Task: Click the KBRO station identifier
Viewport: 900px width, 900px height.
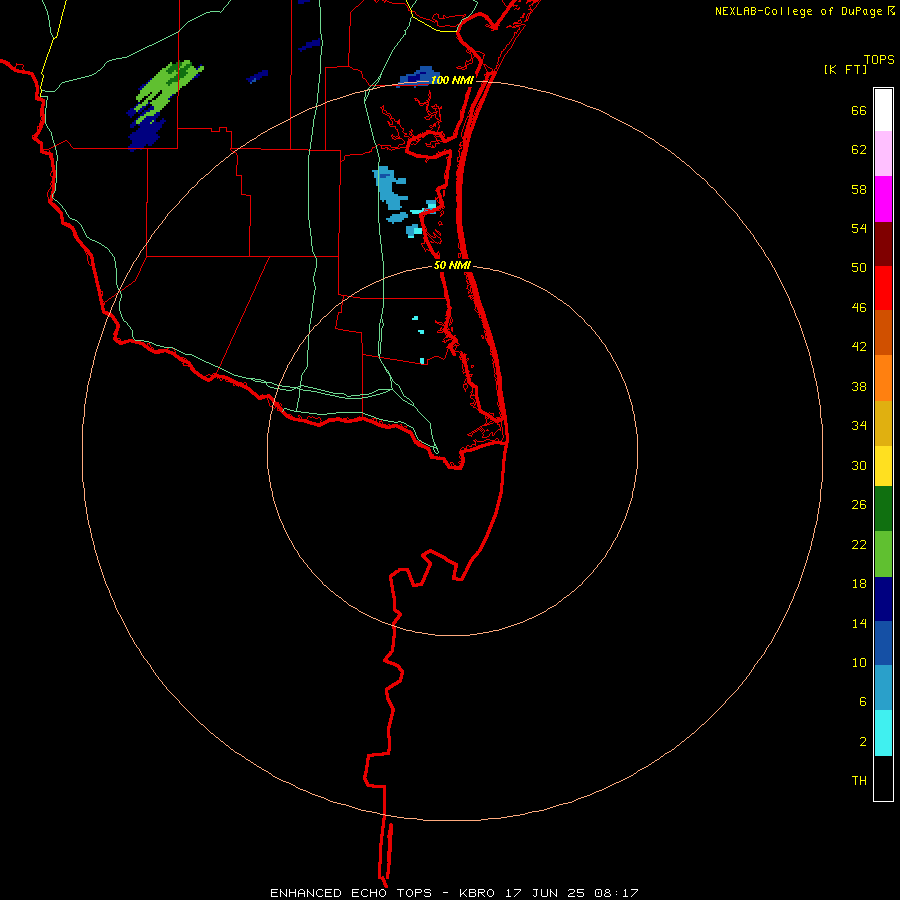Action: [x=476, y=893]
